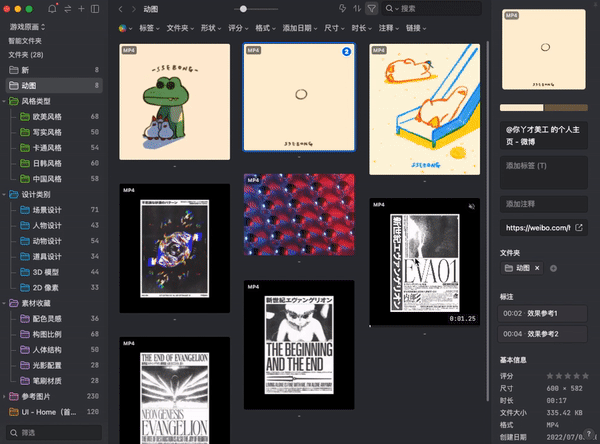Collapse the 素材收藏 folder group
The height and width of the screenshot is (444, 600).
[x=4, y=304]
